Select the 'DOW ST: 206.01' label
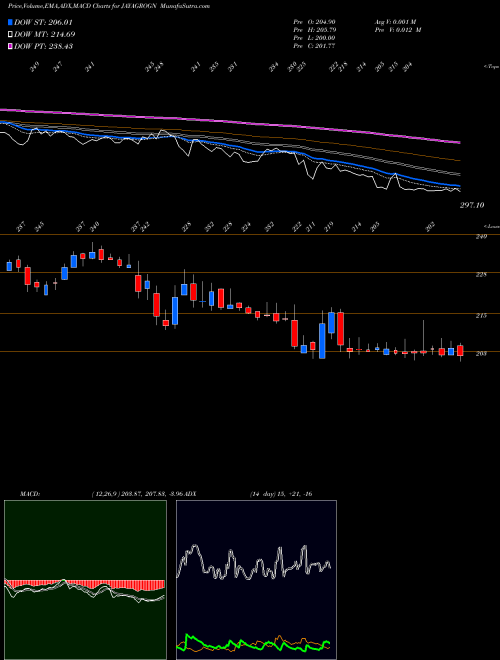500x660 pixels. point(43,22)
